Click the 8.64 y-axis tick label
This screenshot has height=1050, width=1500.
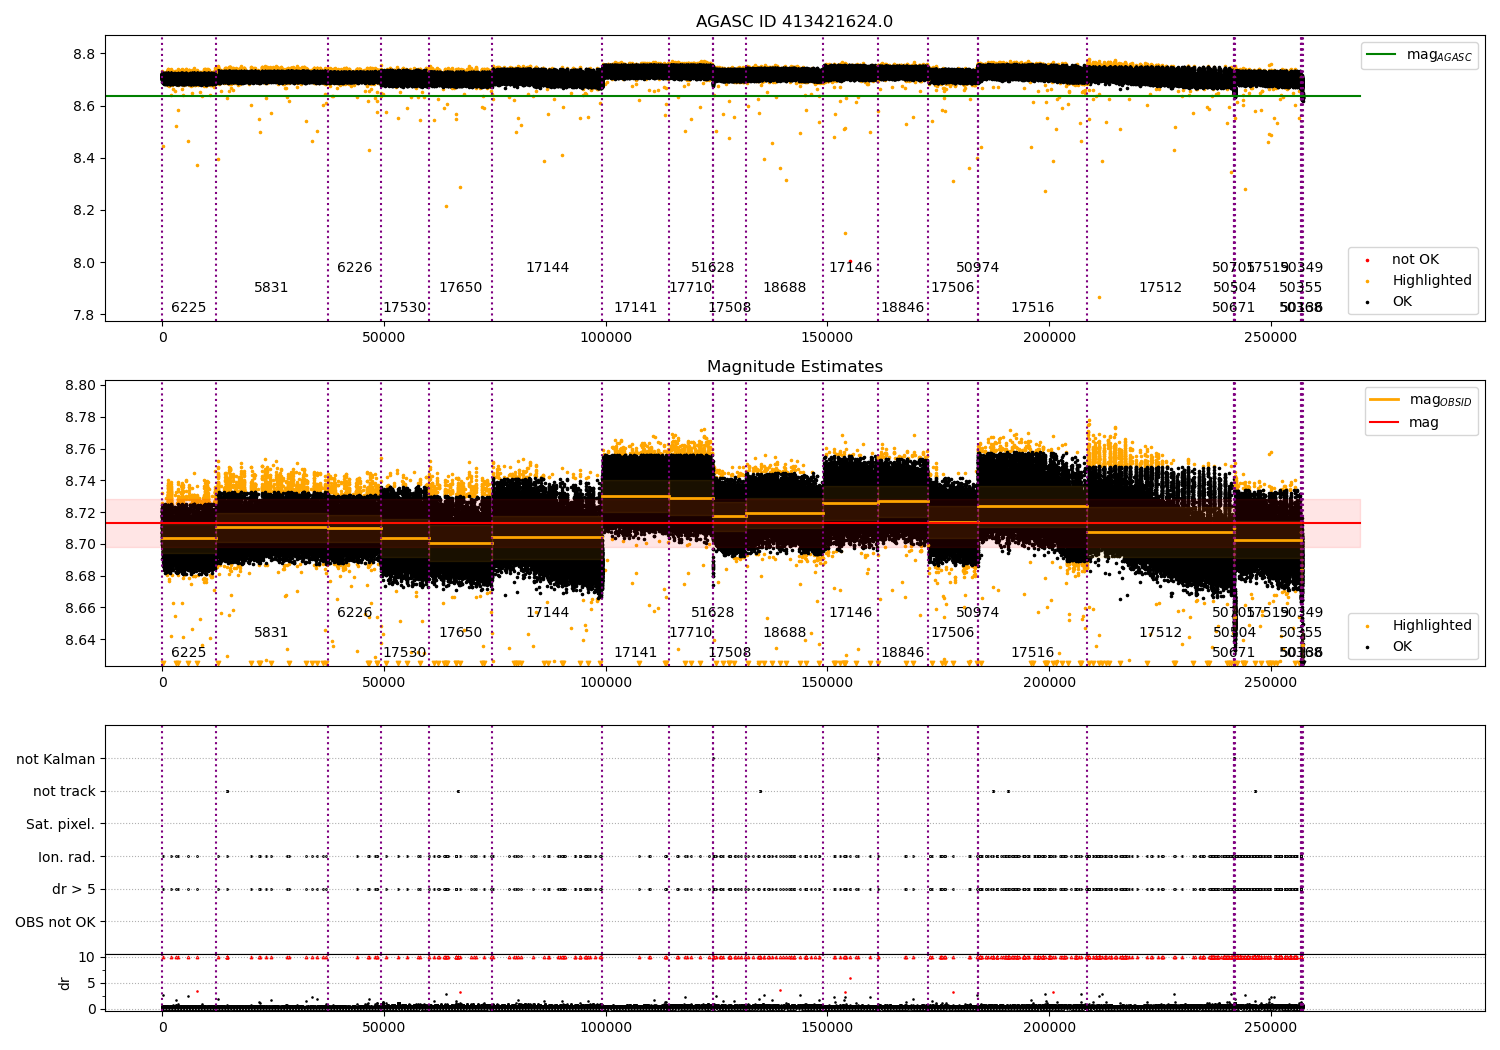[x=80, y=640]
